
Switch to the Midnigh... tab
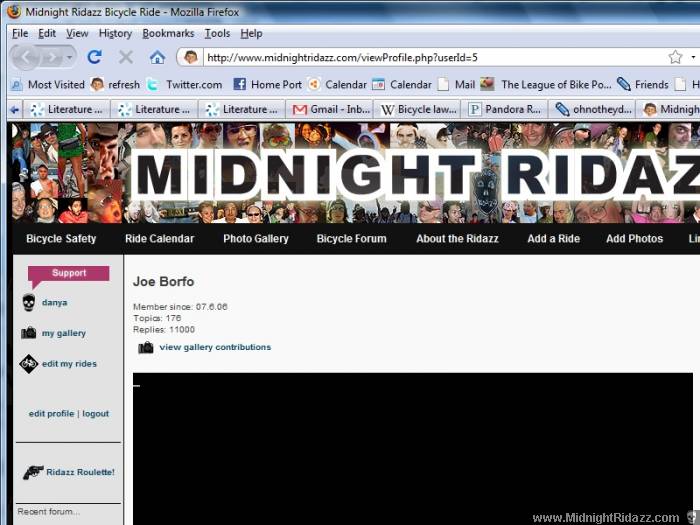(669, 109)
